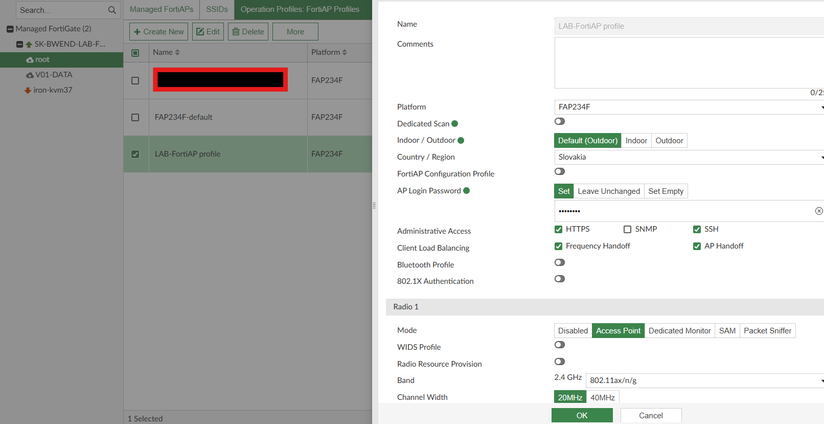Open the More menu button
Image resolution: width=824 pixels, height=424 pixels.
[x=295, y=32]
